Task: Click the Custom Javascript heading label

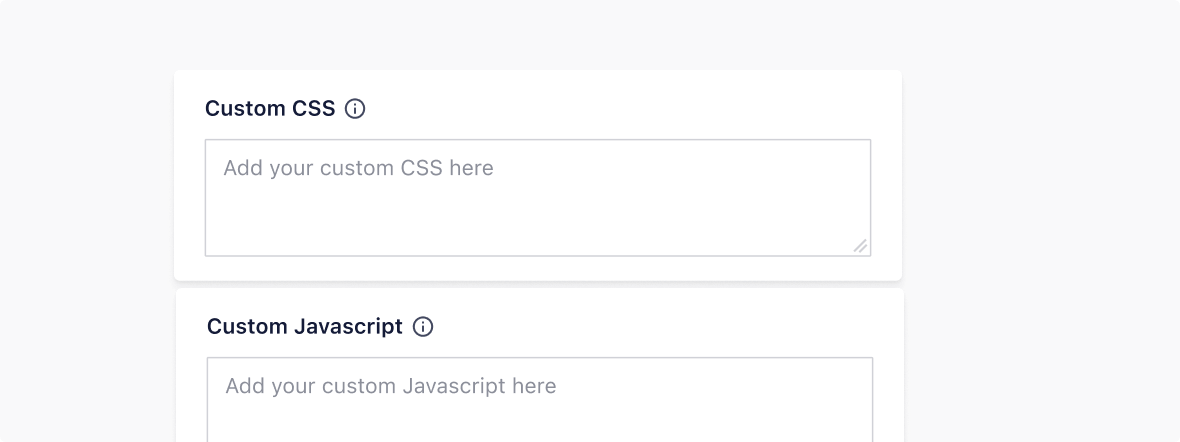Action: 305,327
